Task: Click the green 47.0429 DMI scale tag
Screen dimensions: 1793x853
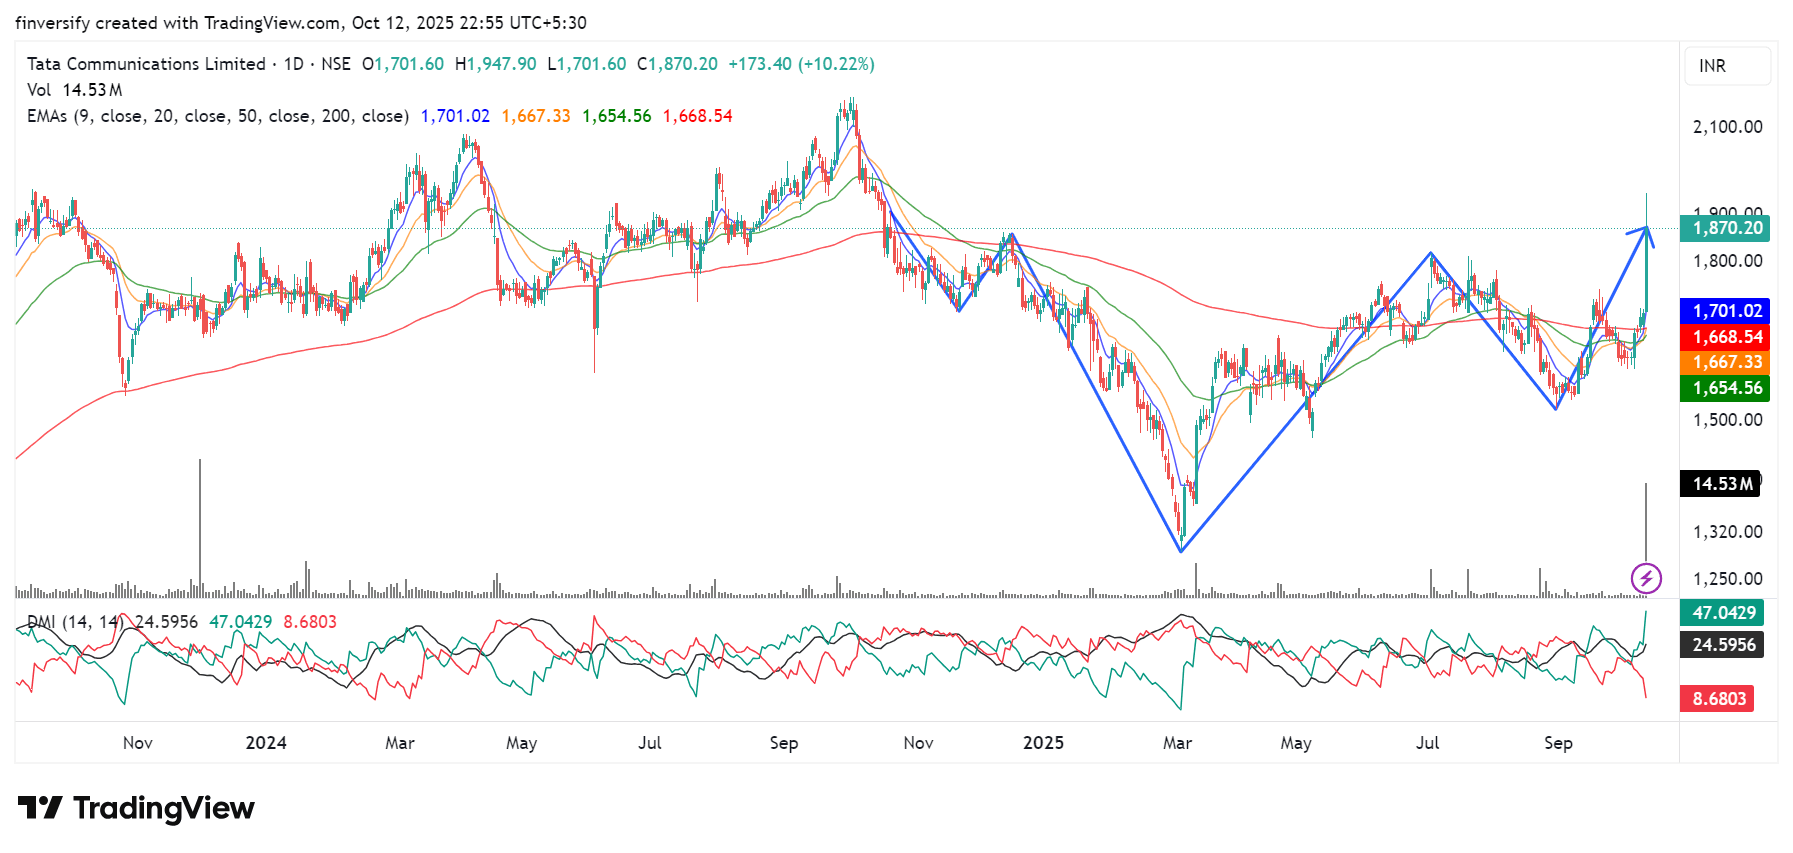Action: pos(1722,613)
